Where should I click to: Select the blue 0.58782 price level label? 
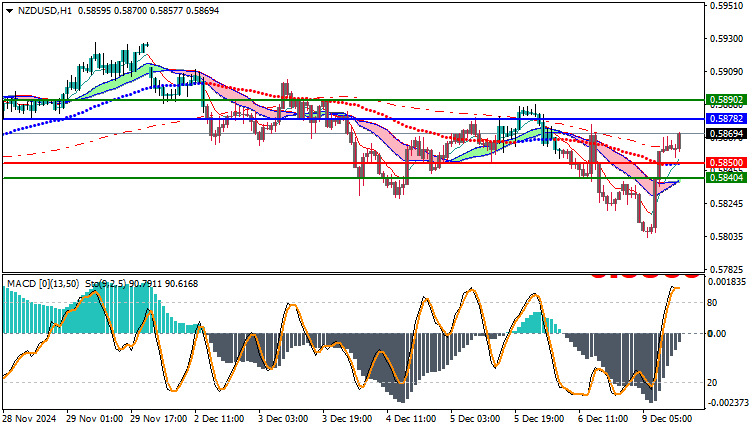(726, 119)
